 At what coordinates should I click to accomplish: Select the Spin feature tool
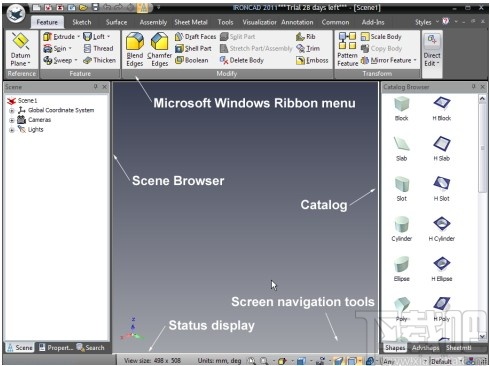[x=55, y=48]
